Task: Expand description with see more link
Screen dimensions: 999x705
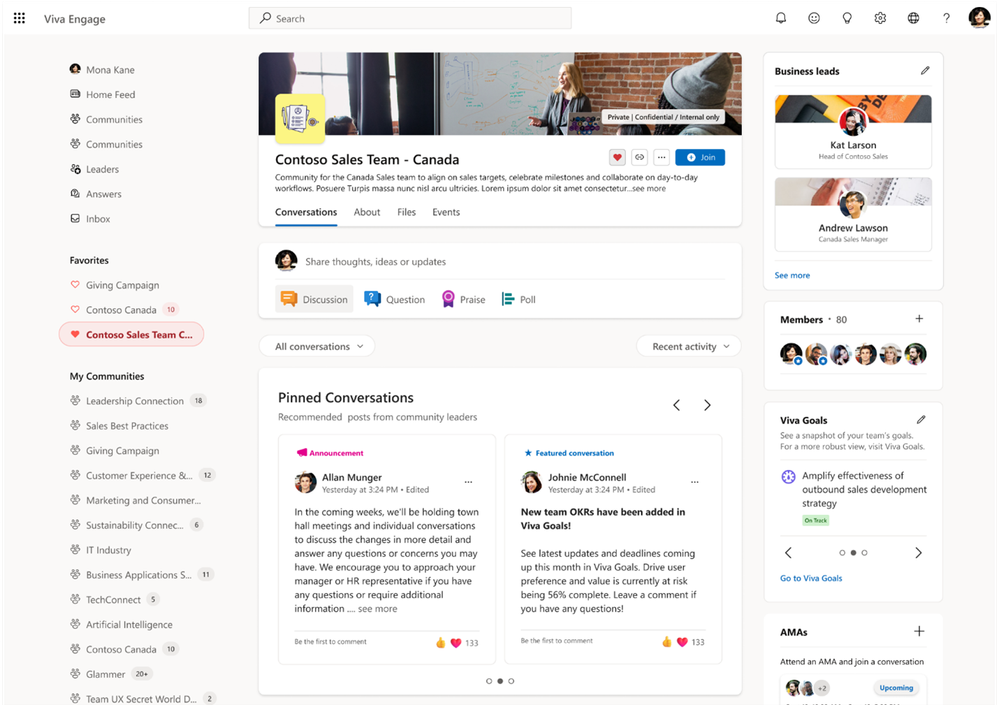Action: point(649,189)
